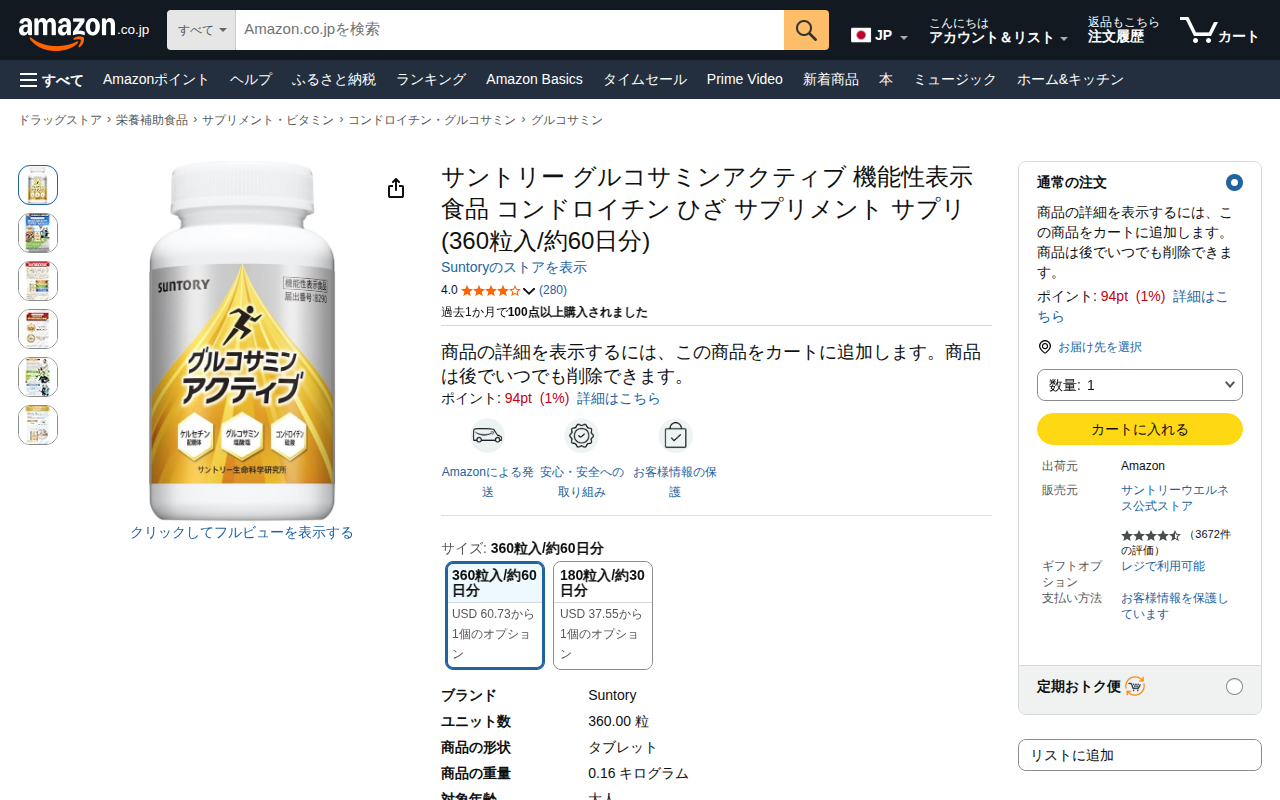Screen dimensions: 1280x800
Task: Choose the 360粒入/約60日分 size option
Action: pos(495,615)
